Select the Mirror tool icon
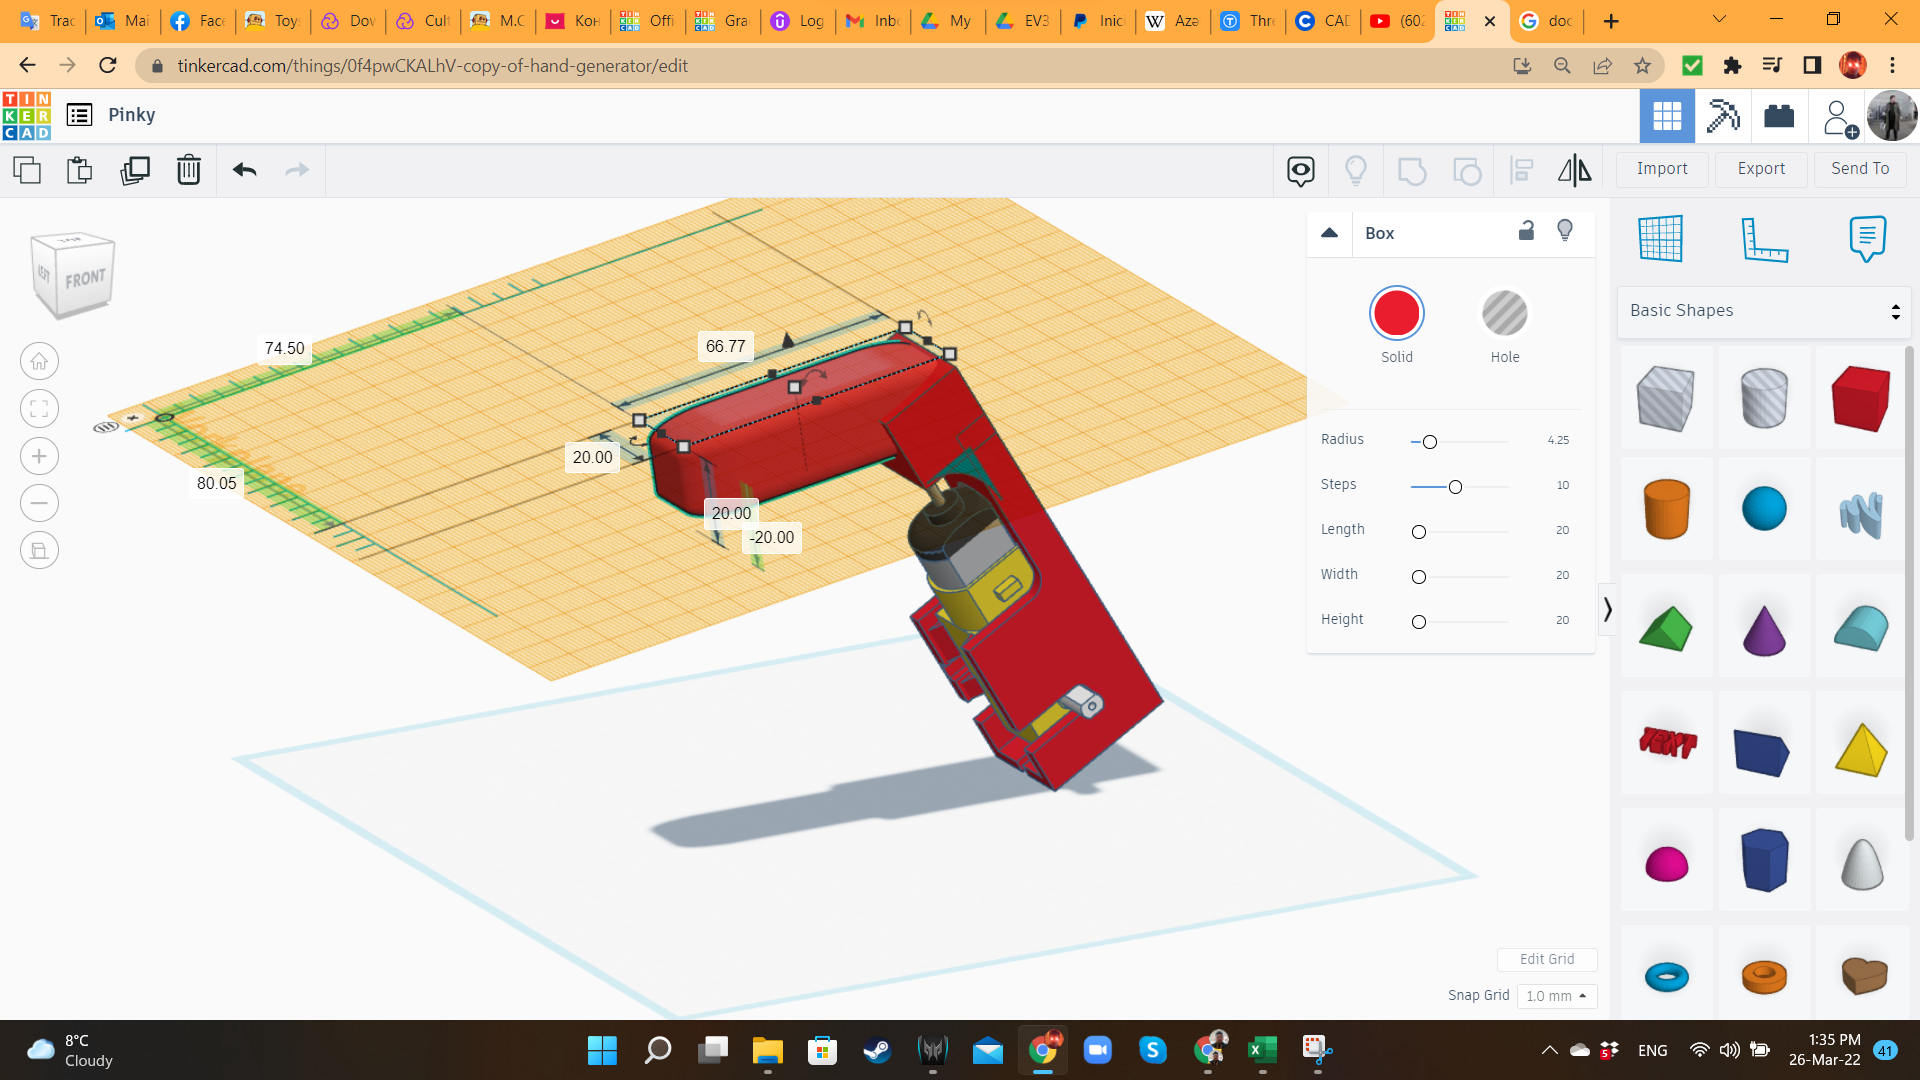The image size is (1920, 1080). (x=1574, y=170)
